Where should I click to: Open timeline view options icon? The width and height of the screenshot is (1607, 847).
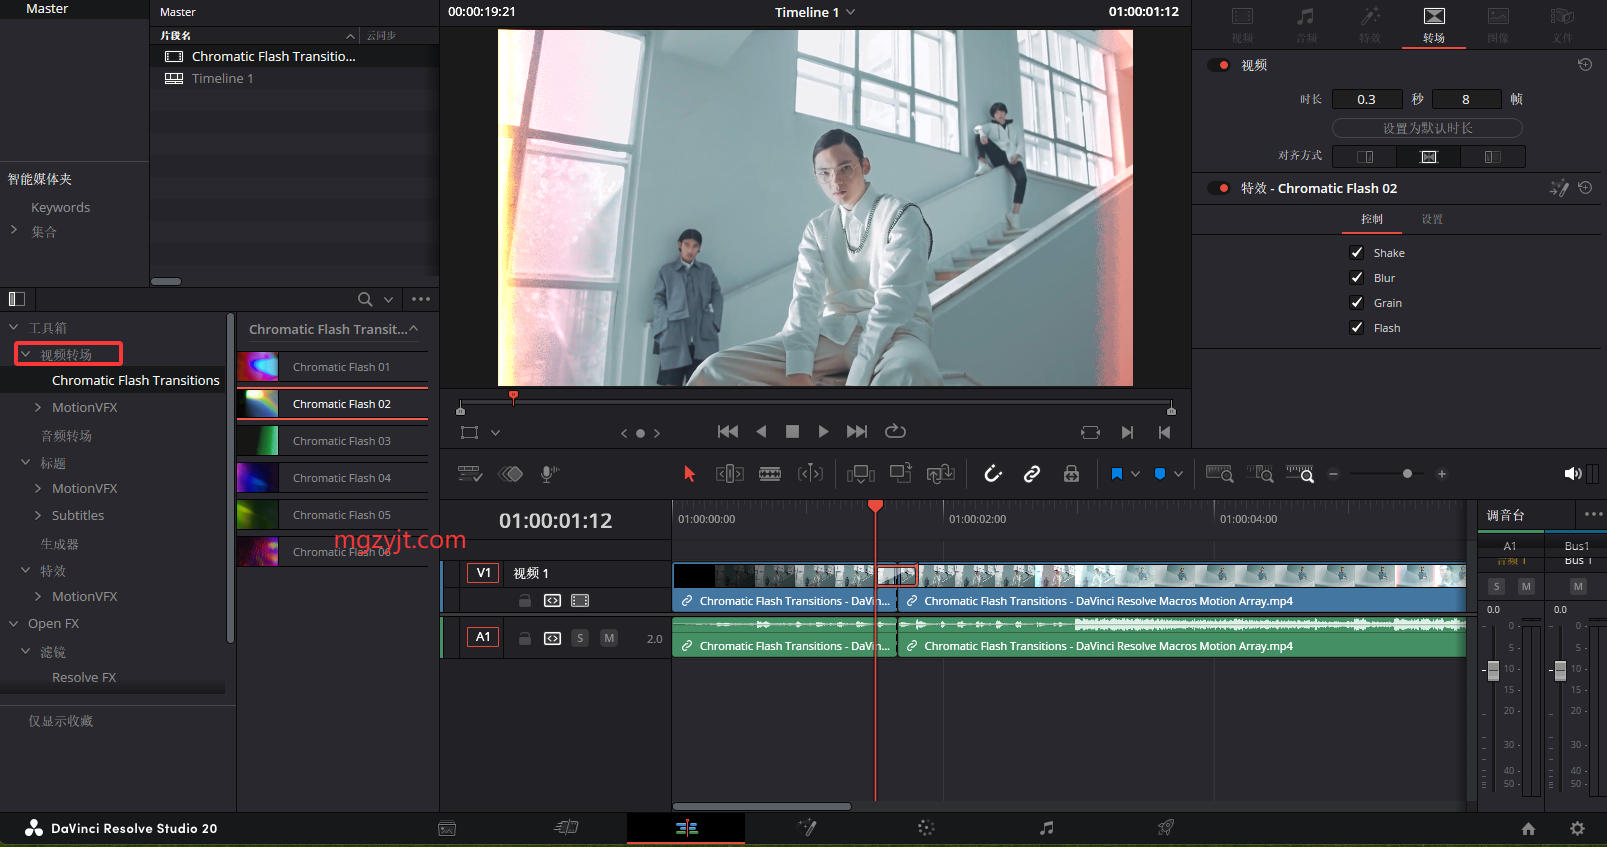[x=470, y=474]
